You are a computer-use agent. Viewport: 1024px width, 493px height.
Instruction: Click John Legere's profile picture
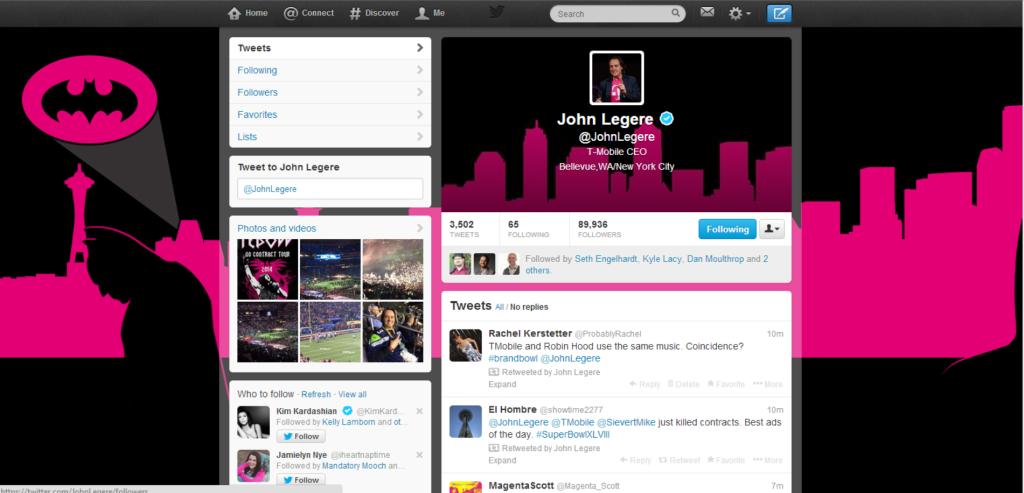[x=616, y=78]
